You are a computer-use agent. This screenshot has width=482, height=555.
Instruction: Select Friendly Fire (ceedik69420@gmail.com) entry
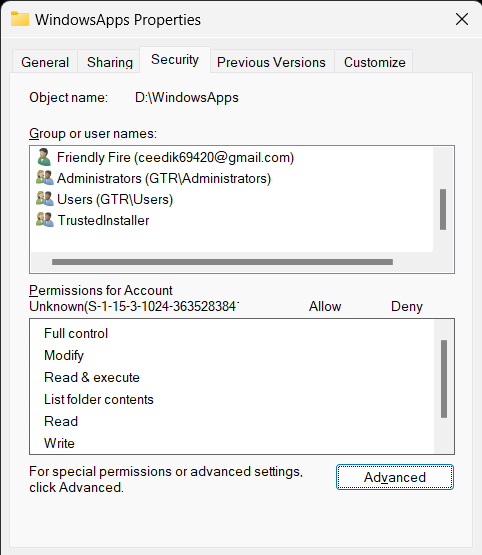tap(175, 158)
